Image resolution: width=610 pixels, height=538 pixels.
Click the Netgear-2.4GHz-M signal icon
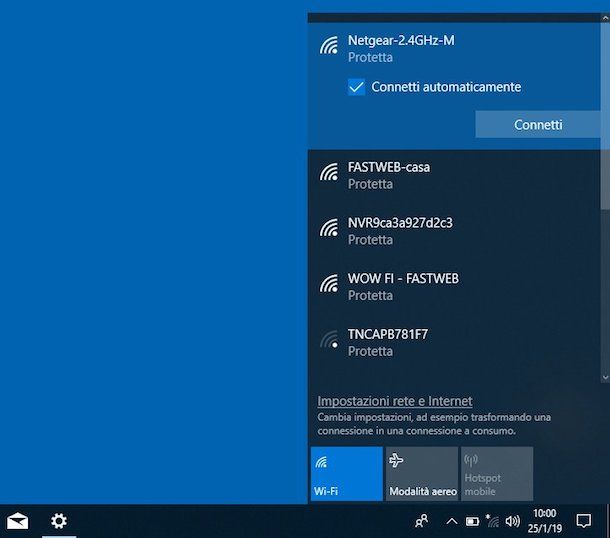pos(329,46)
